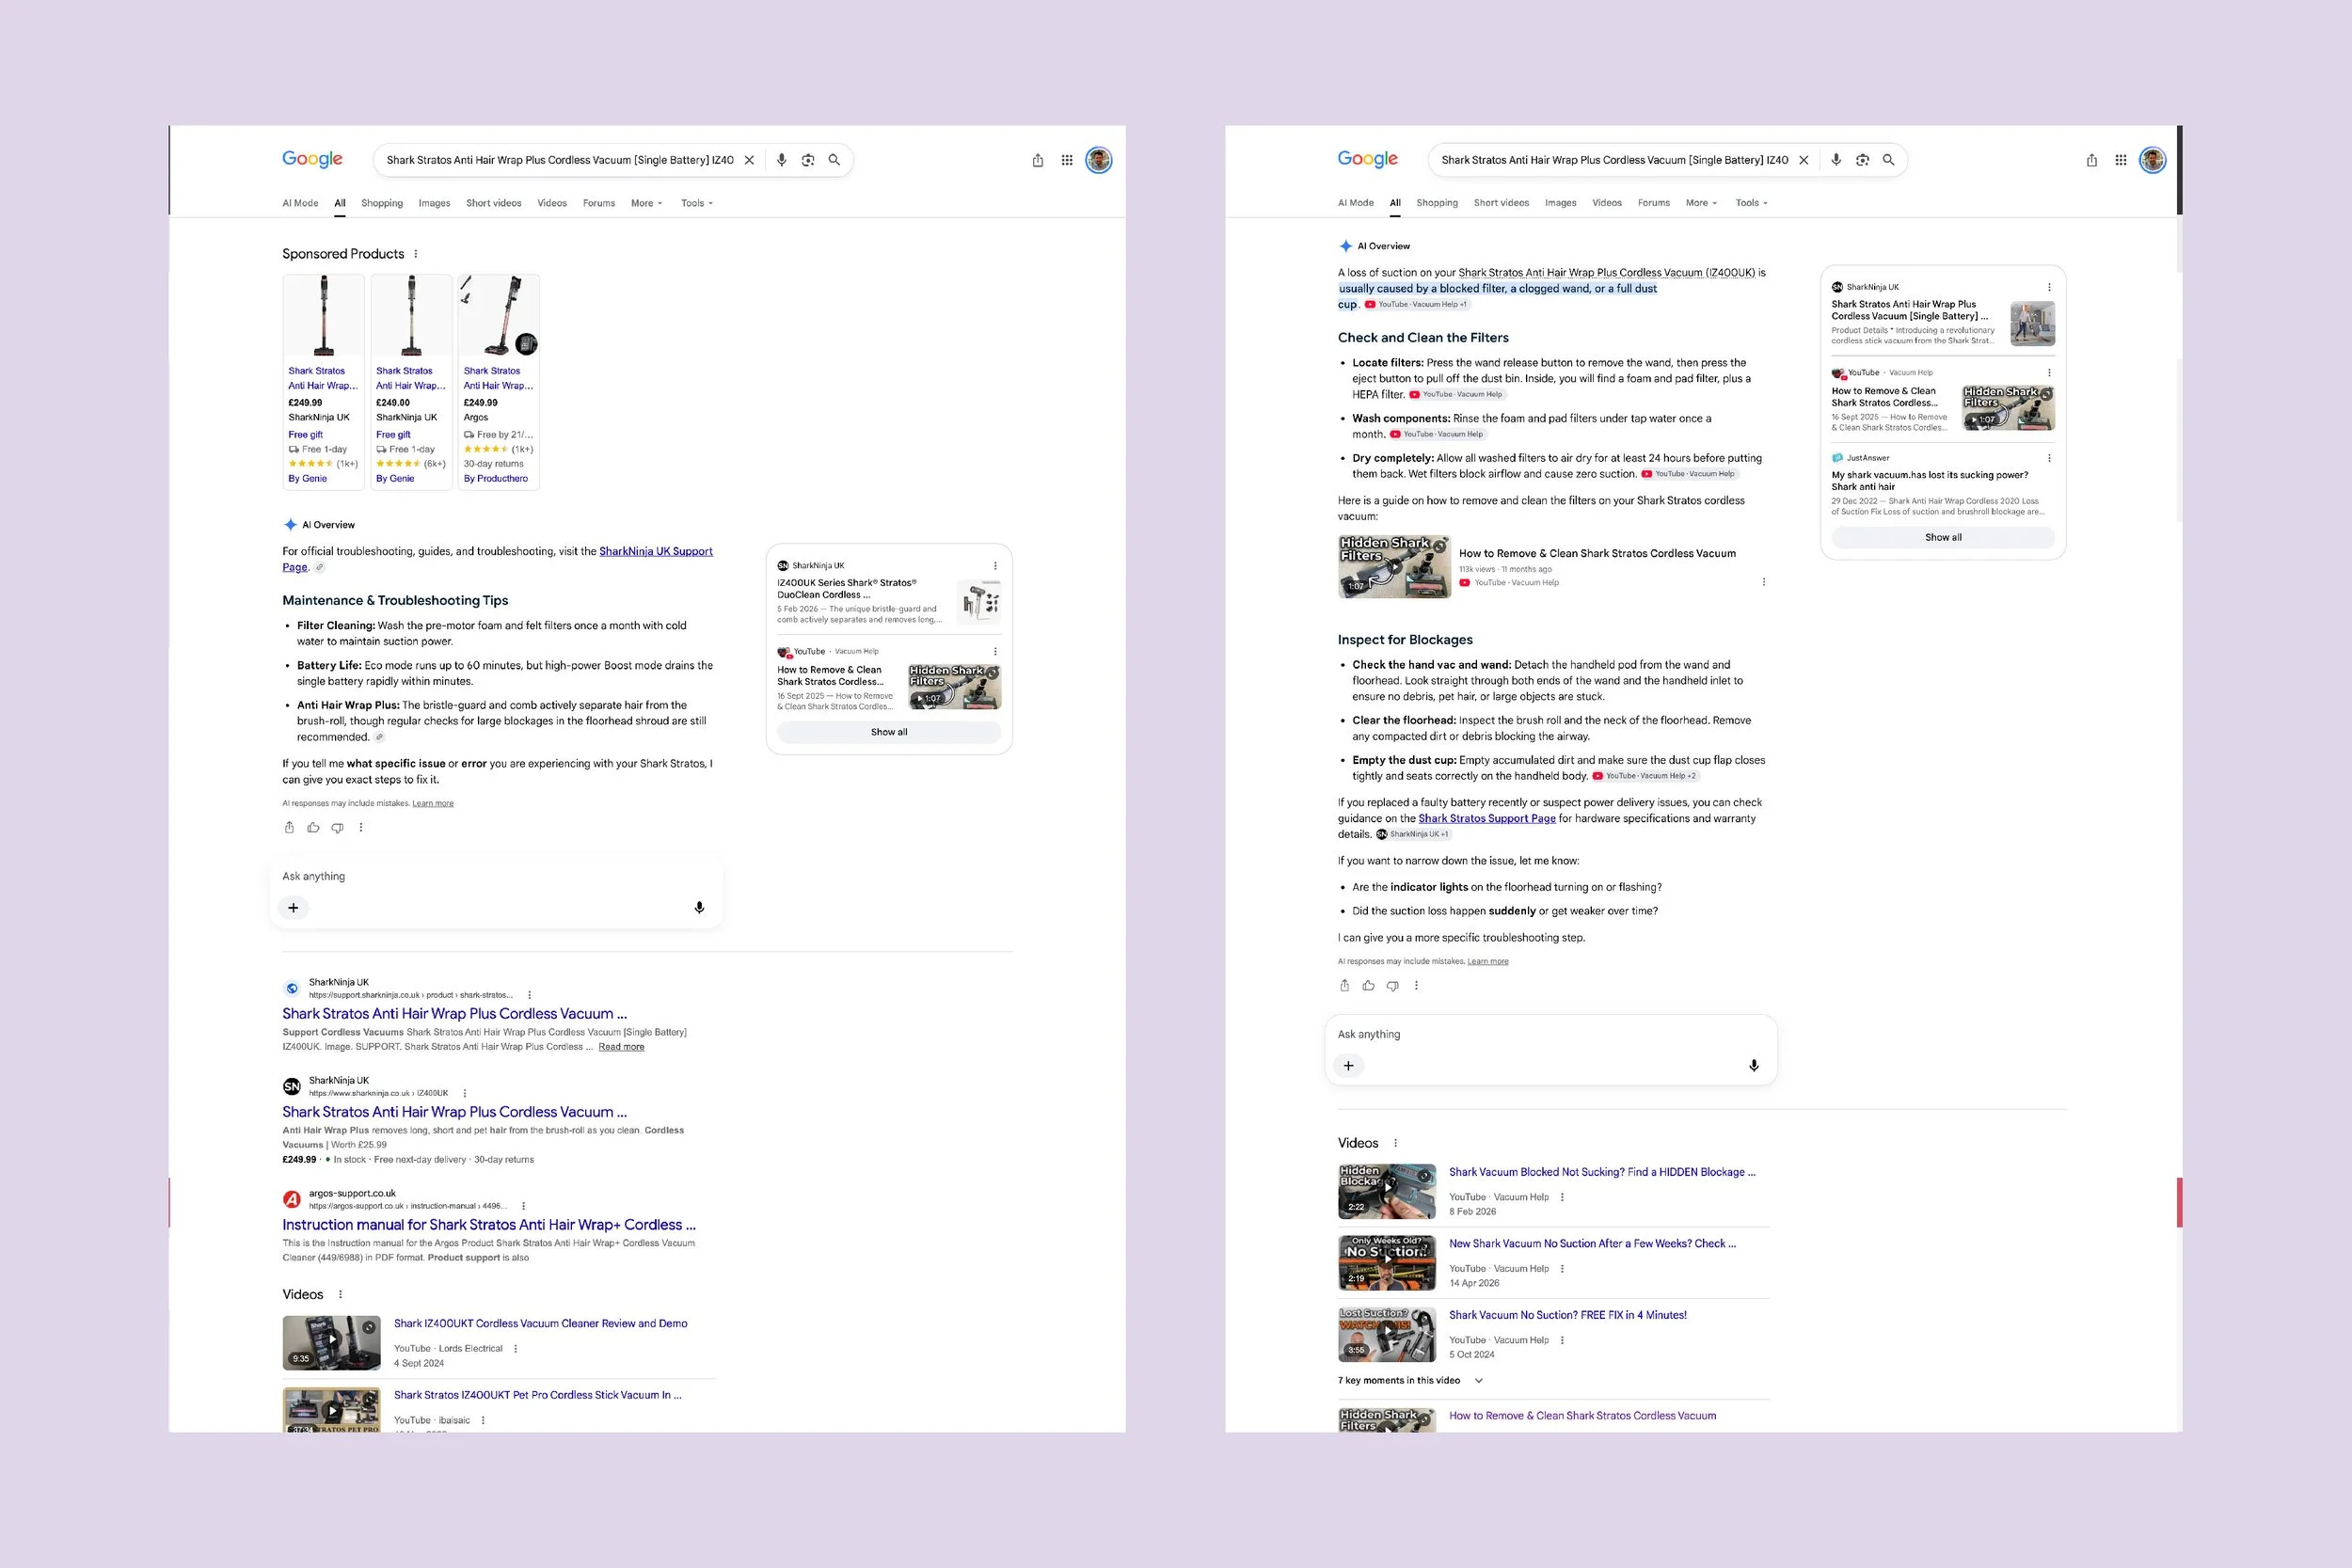Screen dimensions: 2352x1568
Task: Open the profile avatar in the right page
Action: tap(2153, 160)
